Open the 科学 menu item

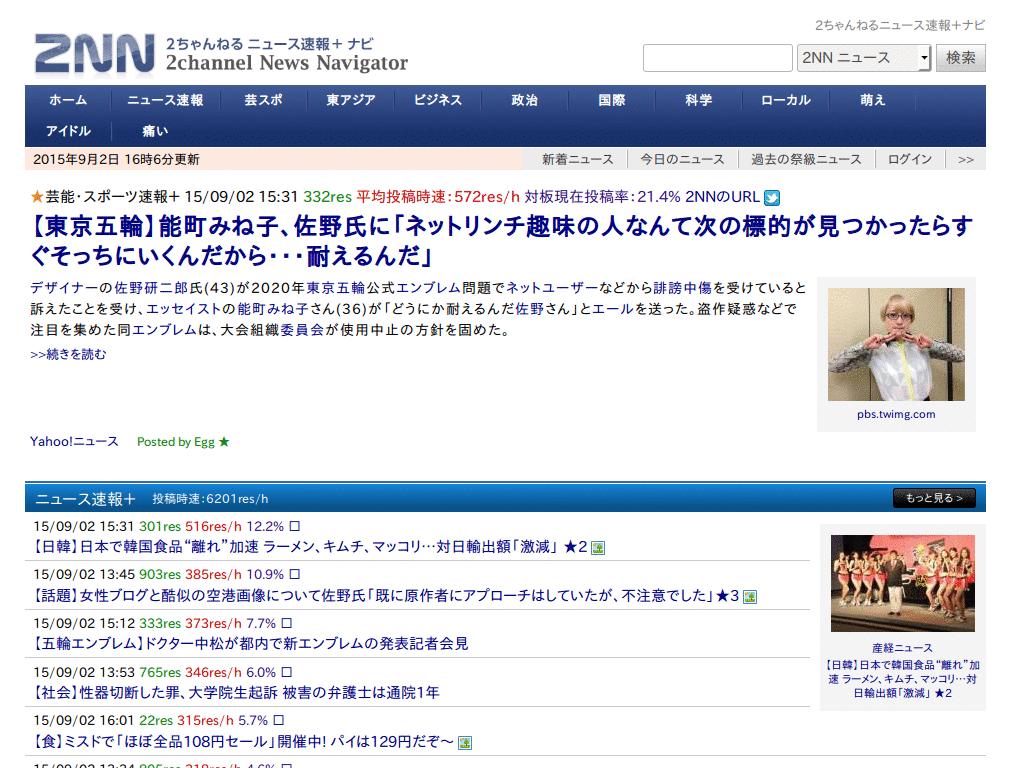[x=698, y=100]
